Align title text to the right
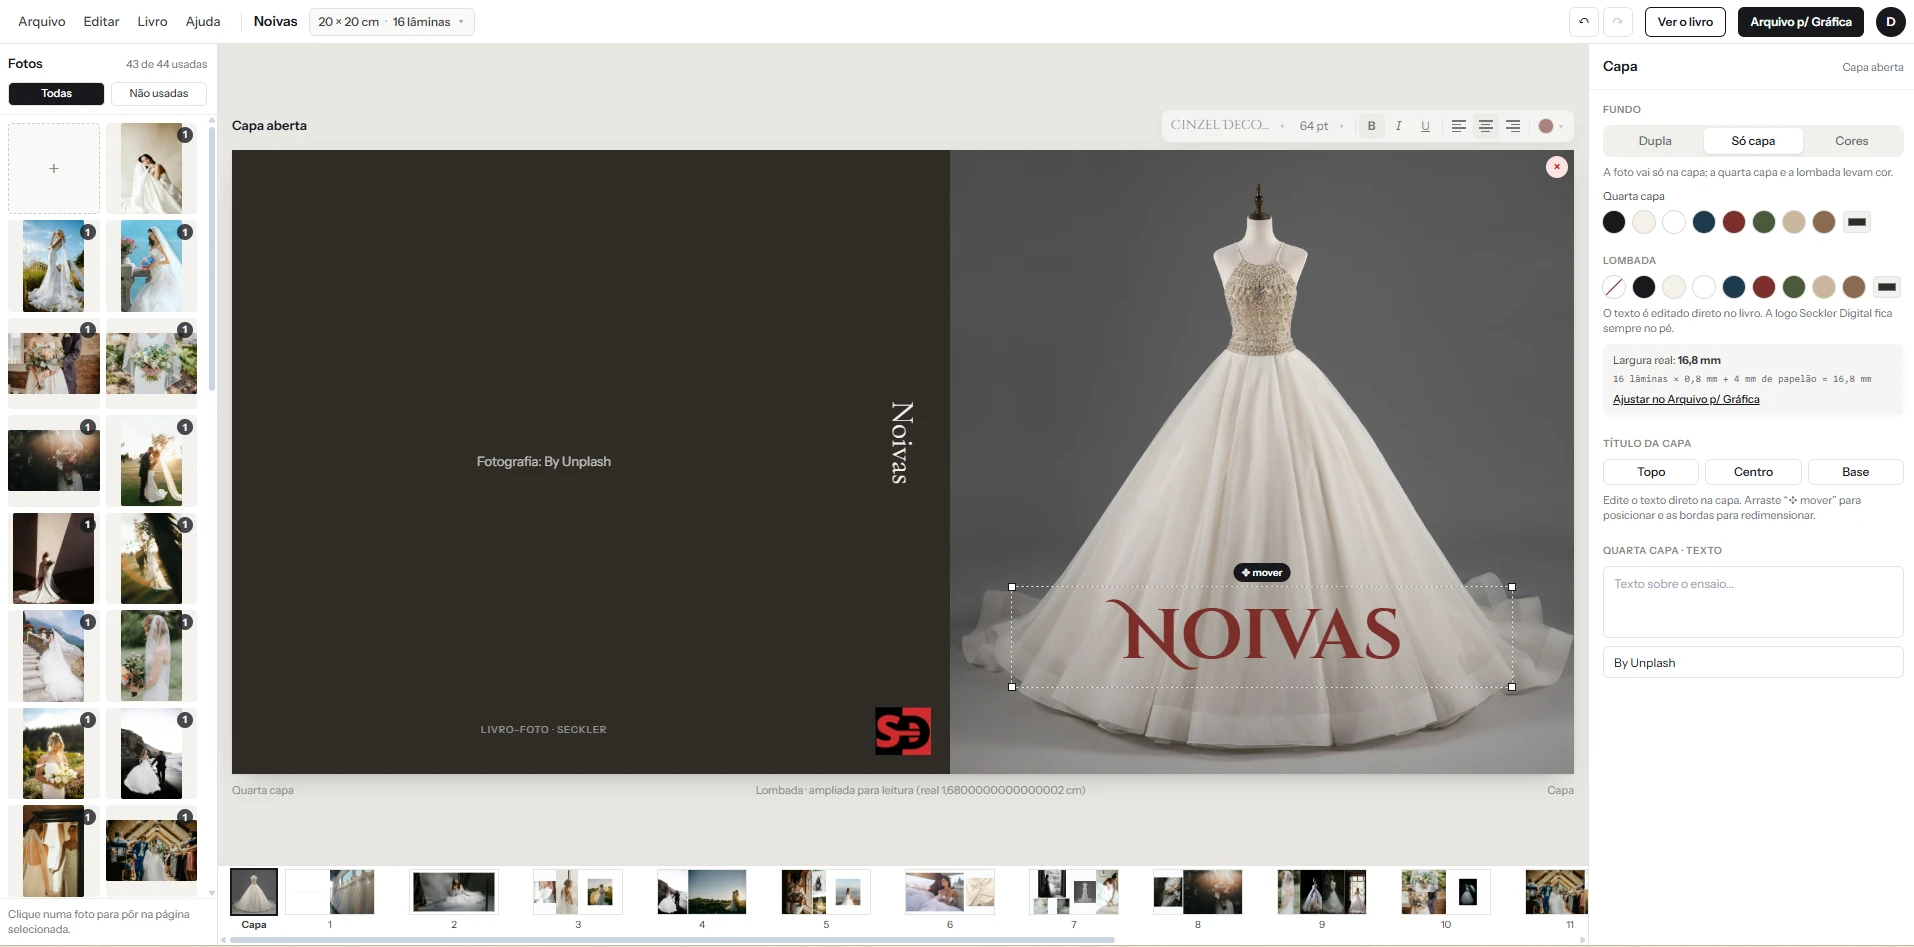This screenshot has height=947, width=1914. (x=1513, y=126)
